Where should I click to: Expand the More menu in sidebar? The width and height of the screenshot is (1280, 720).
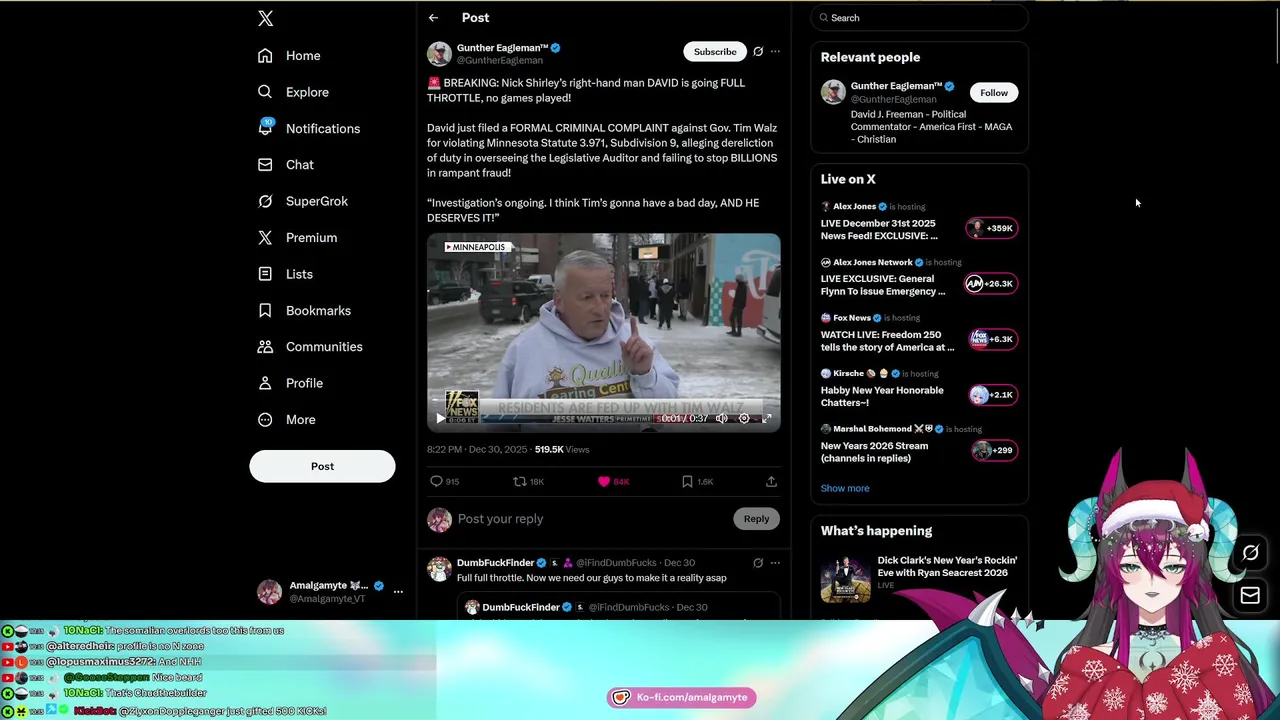[286, 420]
